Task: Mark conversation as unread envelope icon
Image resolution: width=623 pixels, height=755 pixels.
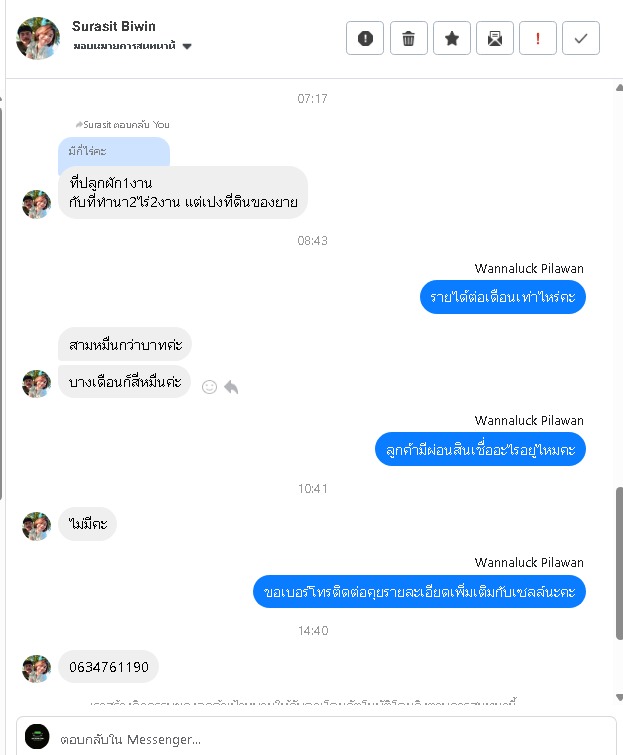Action: 494,38
